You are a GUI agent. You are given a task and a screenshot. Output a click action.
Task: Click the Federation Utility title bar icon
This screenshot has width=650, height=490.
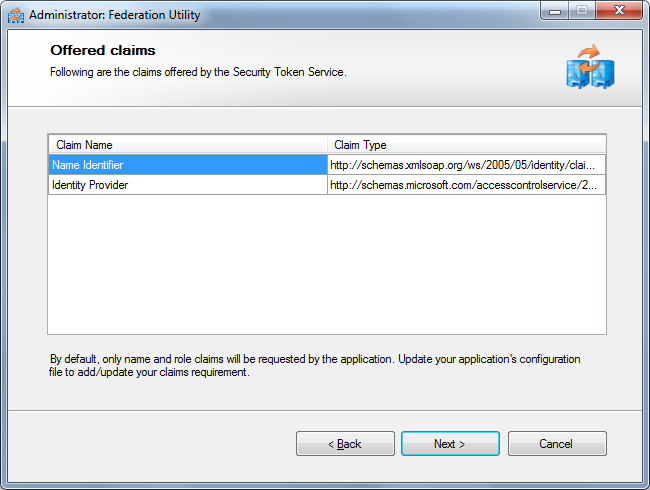pyautogui.click(x=16, y=15)
